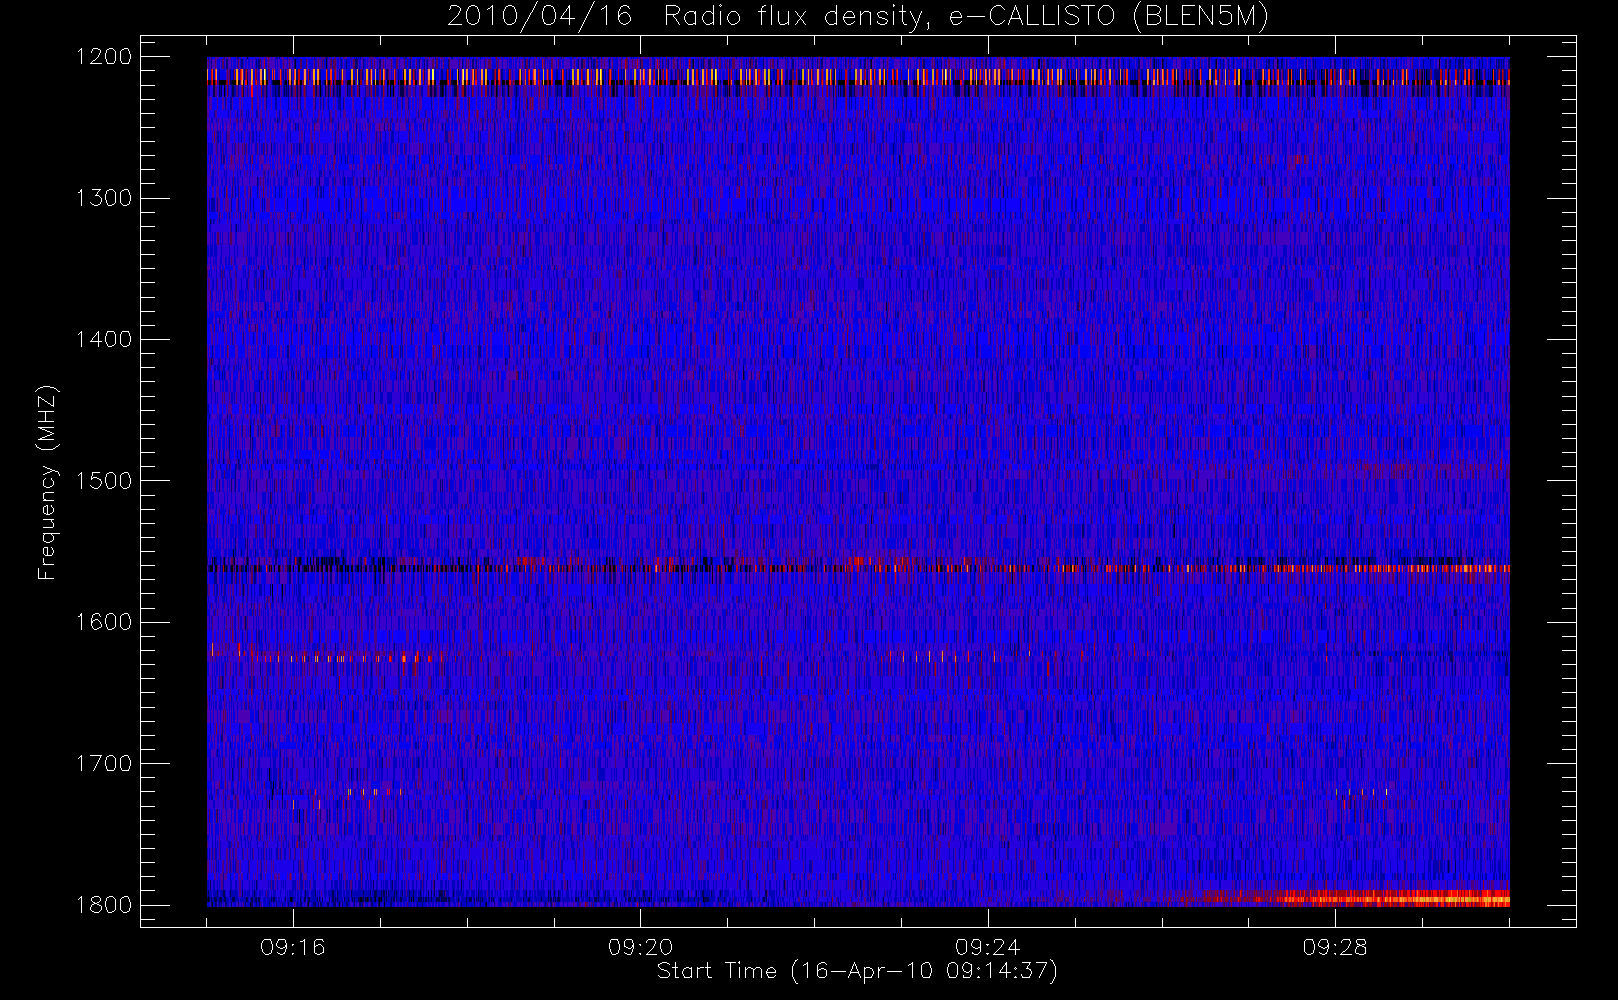Click the 1300 frequency axis label

pos(104,198)
